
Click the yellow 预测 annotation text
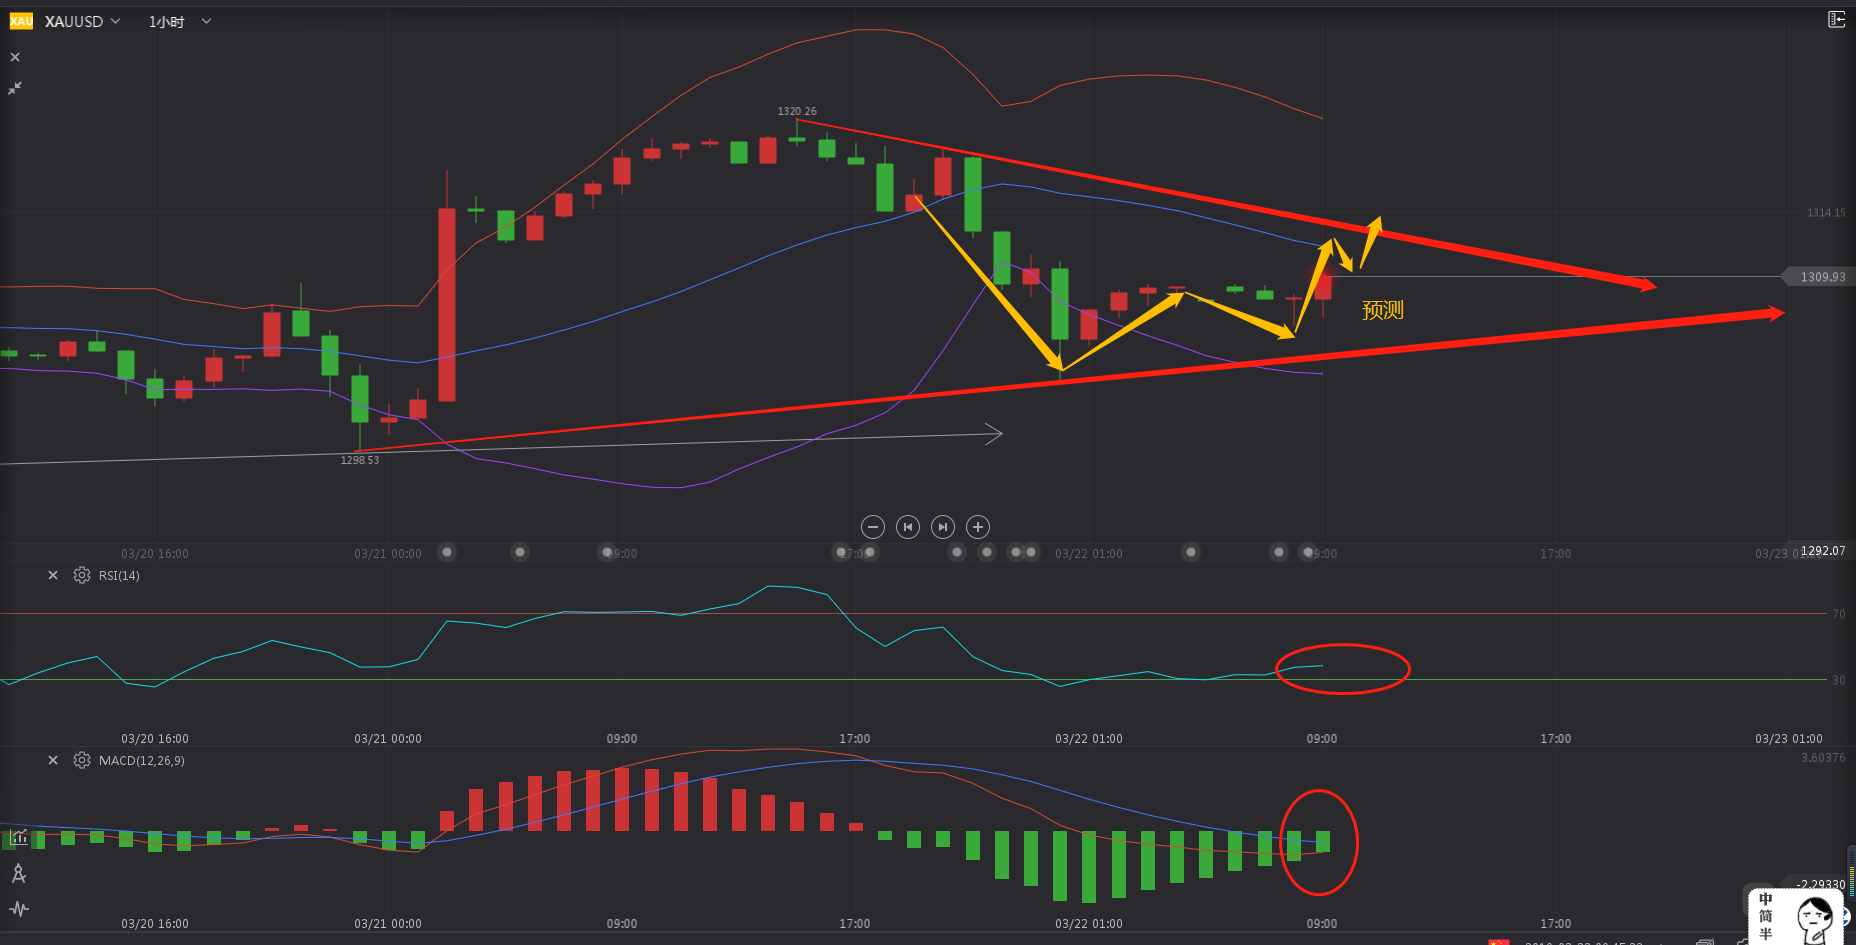(x=1383, y=310)
